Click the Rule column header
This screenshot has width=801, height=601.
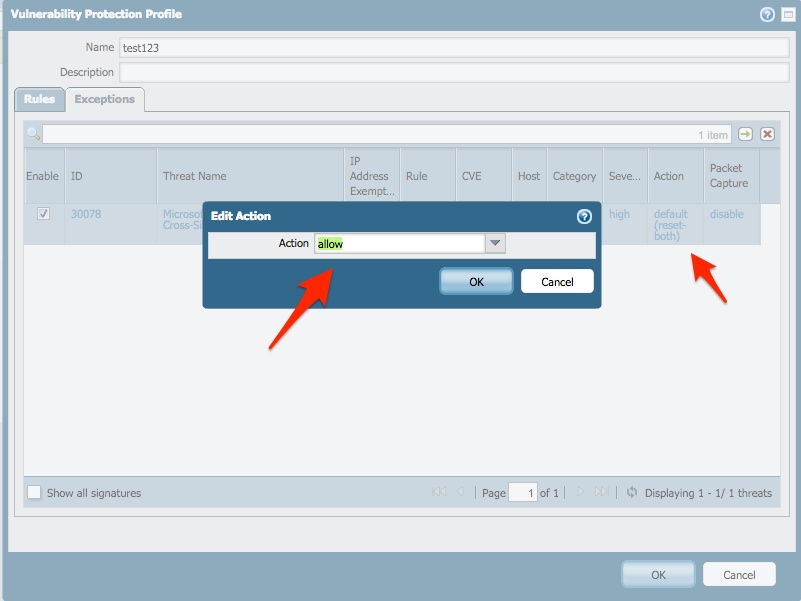[x=428, y=176]
